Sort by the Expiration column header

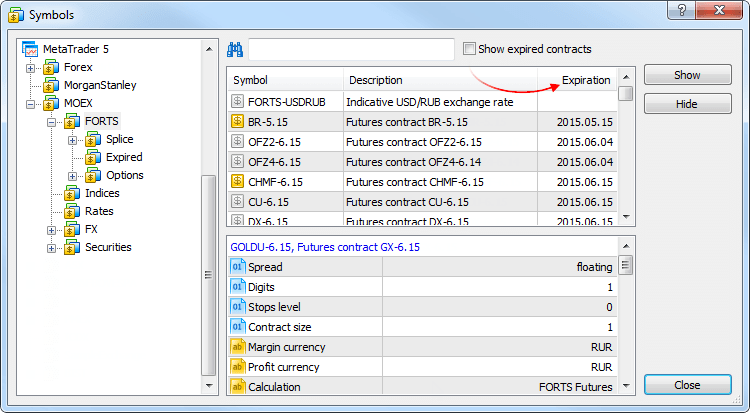(x=585, y=80)
